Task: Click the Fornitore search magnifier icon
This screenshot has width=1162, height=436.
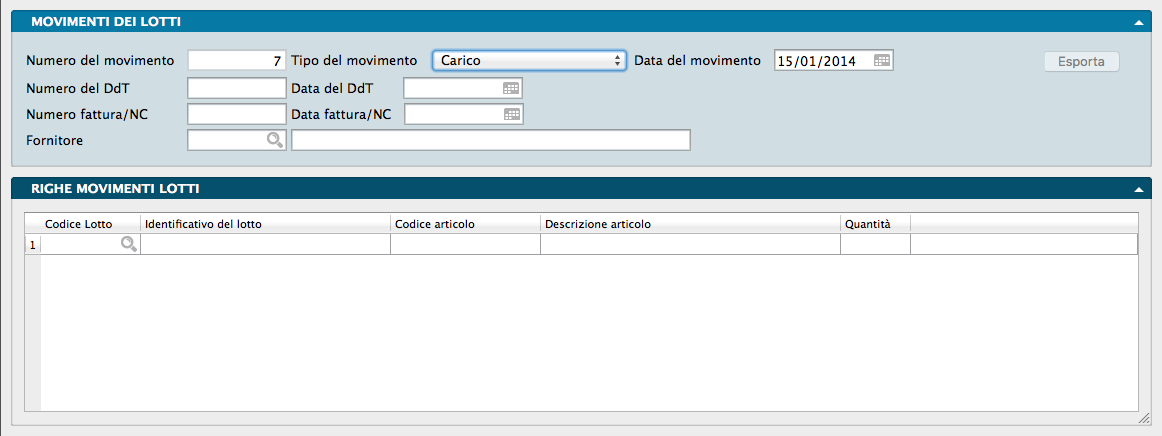Action: point(273,141)
